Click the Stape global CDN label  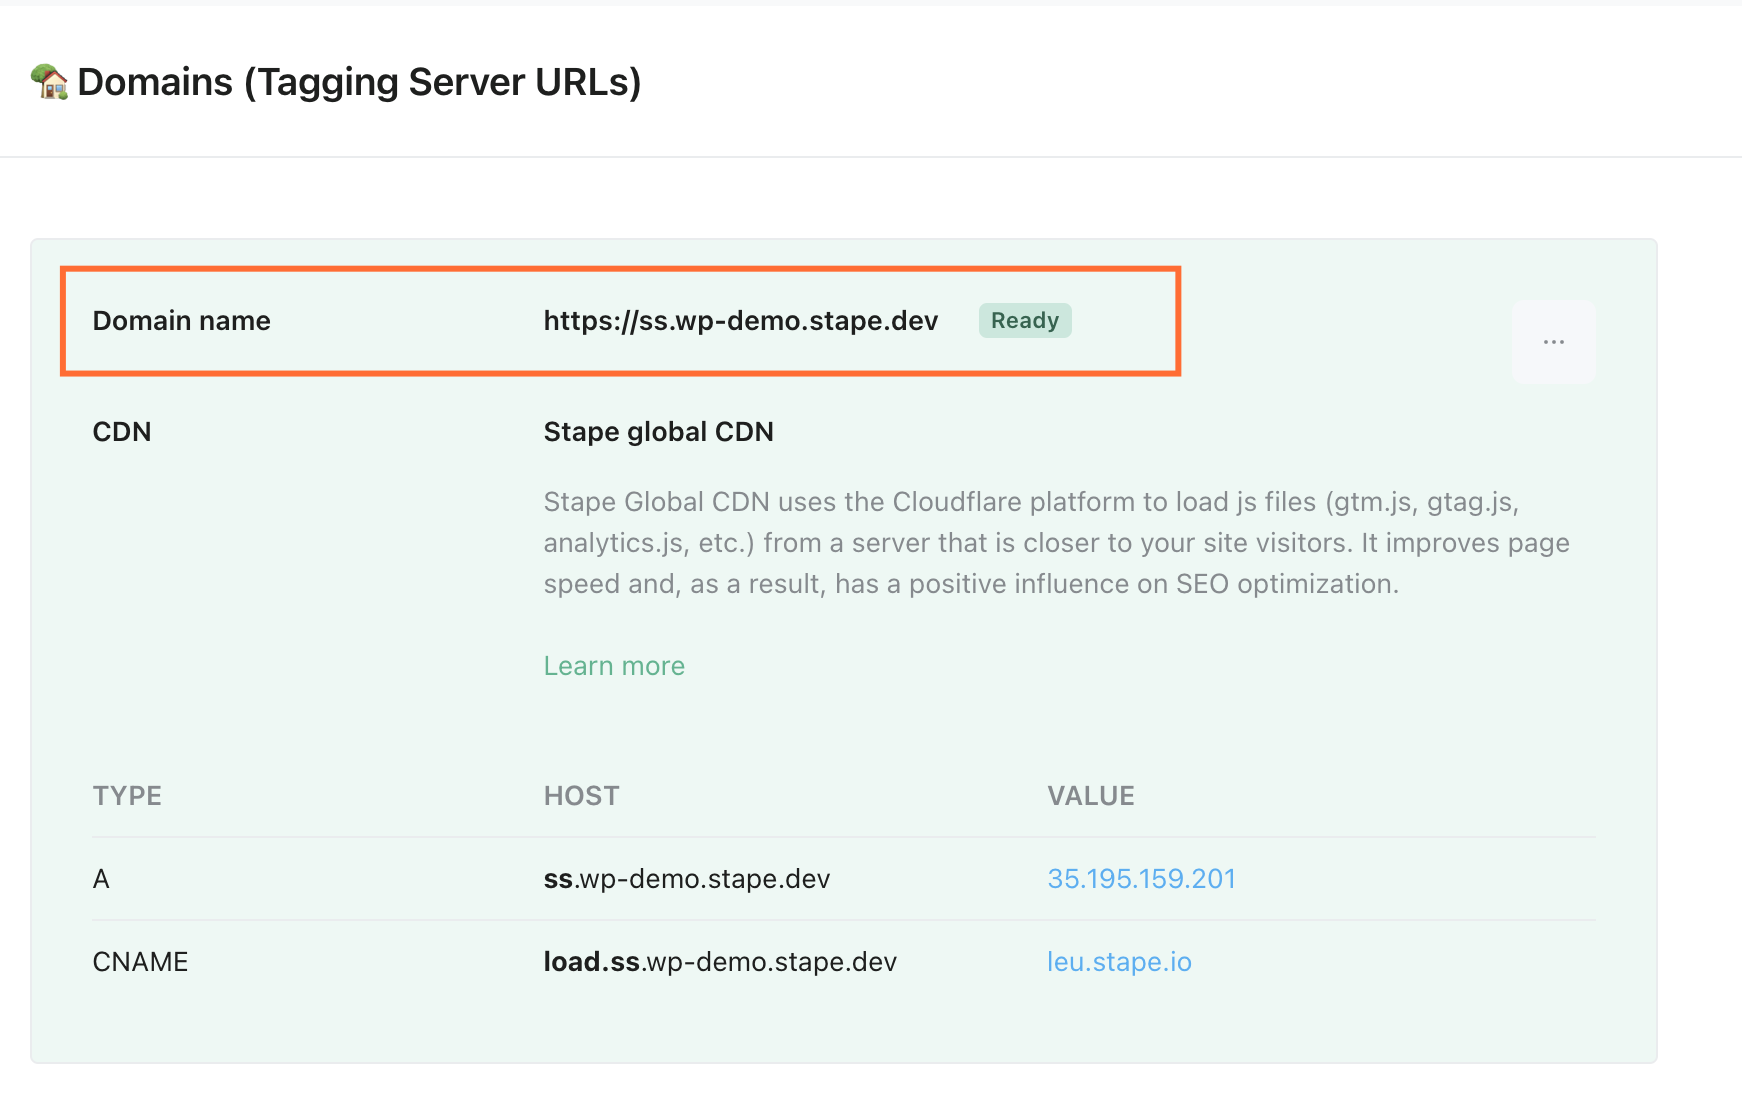click(x=658, y=431)
